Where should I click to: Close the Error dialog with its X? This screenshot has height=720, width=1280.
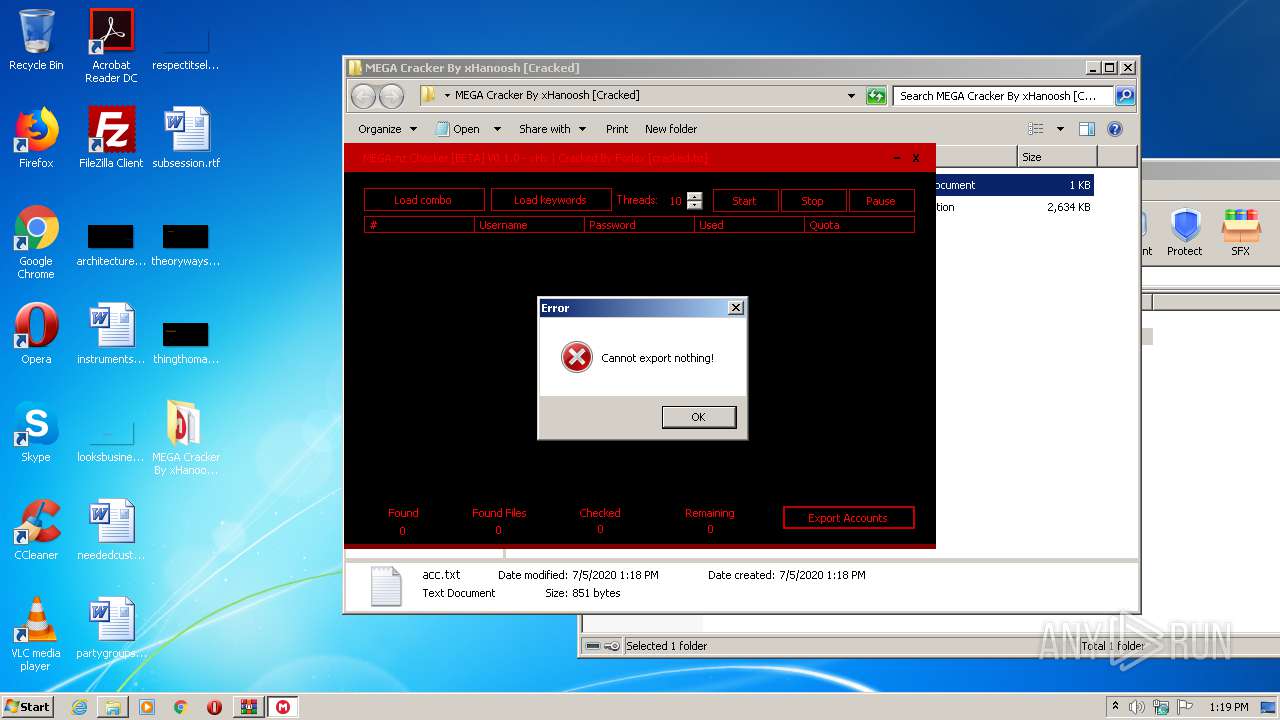tap(736, 308)
